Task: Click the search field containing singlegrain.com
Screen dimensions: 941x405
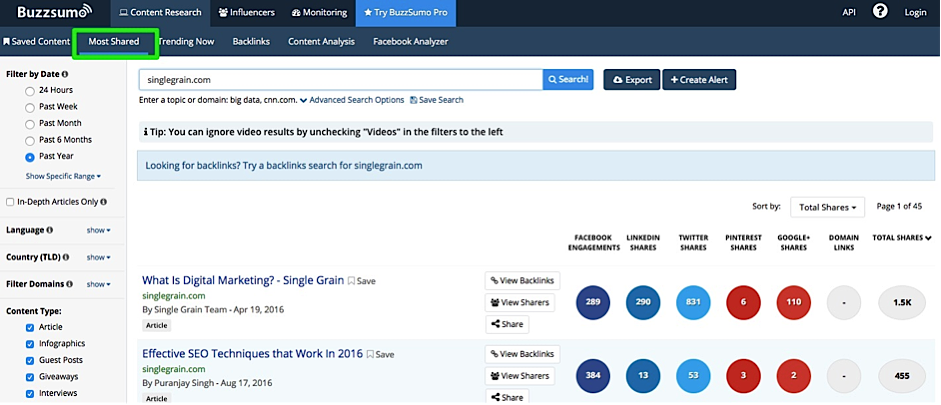Action: coord(340,79)
